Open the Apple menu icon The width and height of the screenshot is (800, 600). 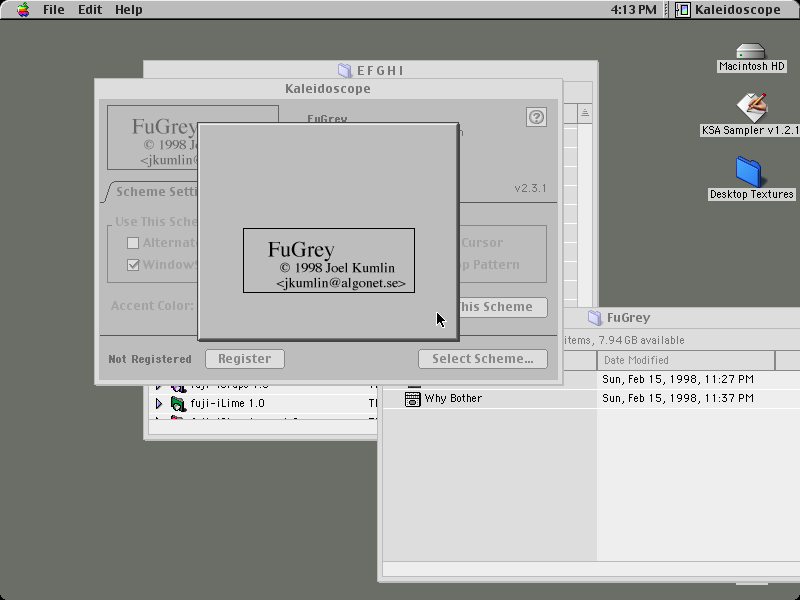pyautogui.click(x=22, y=10)
